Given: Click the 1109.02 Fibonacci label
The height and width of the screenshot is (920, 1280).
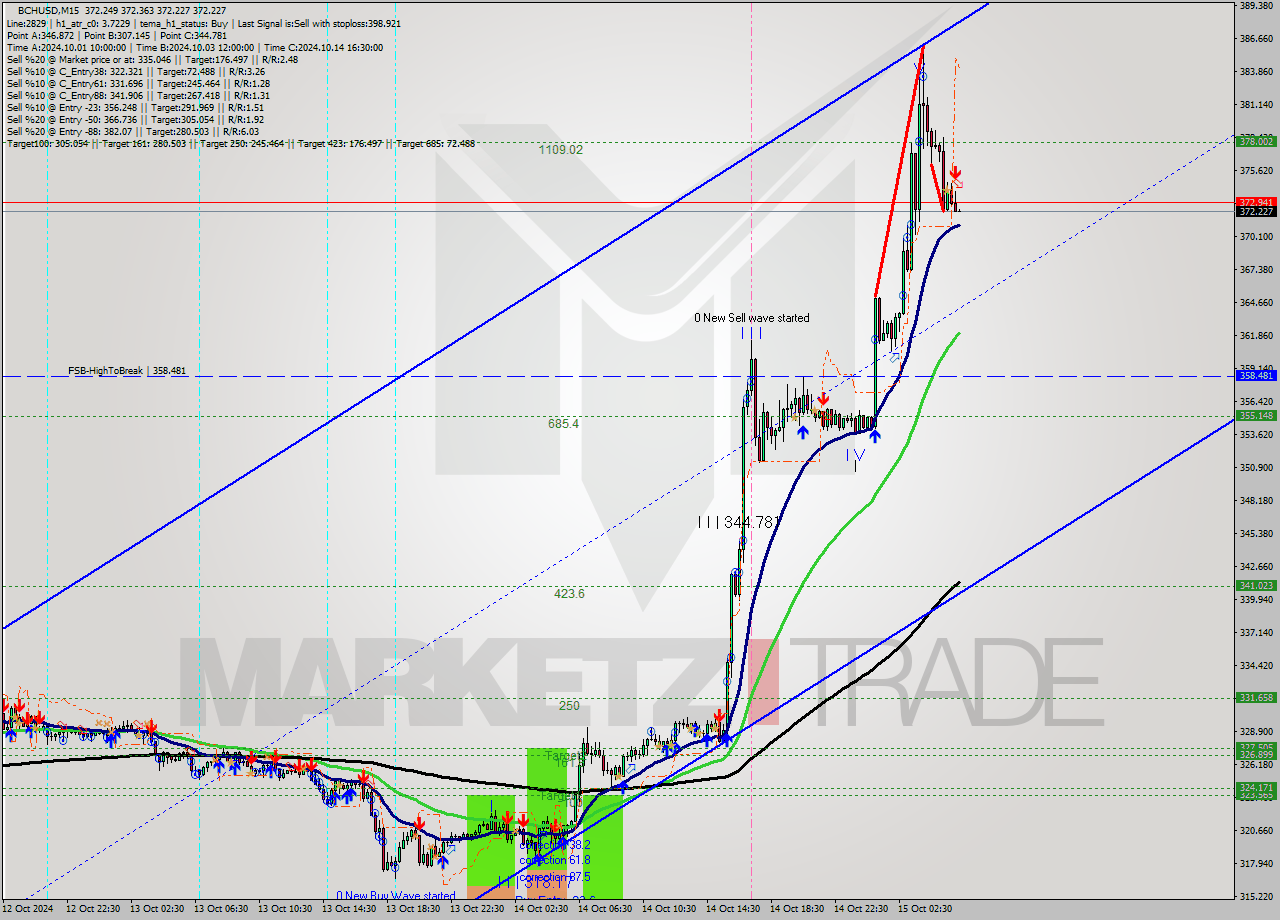Looking at the screenshot, I should [x=561, y=149].
